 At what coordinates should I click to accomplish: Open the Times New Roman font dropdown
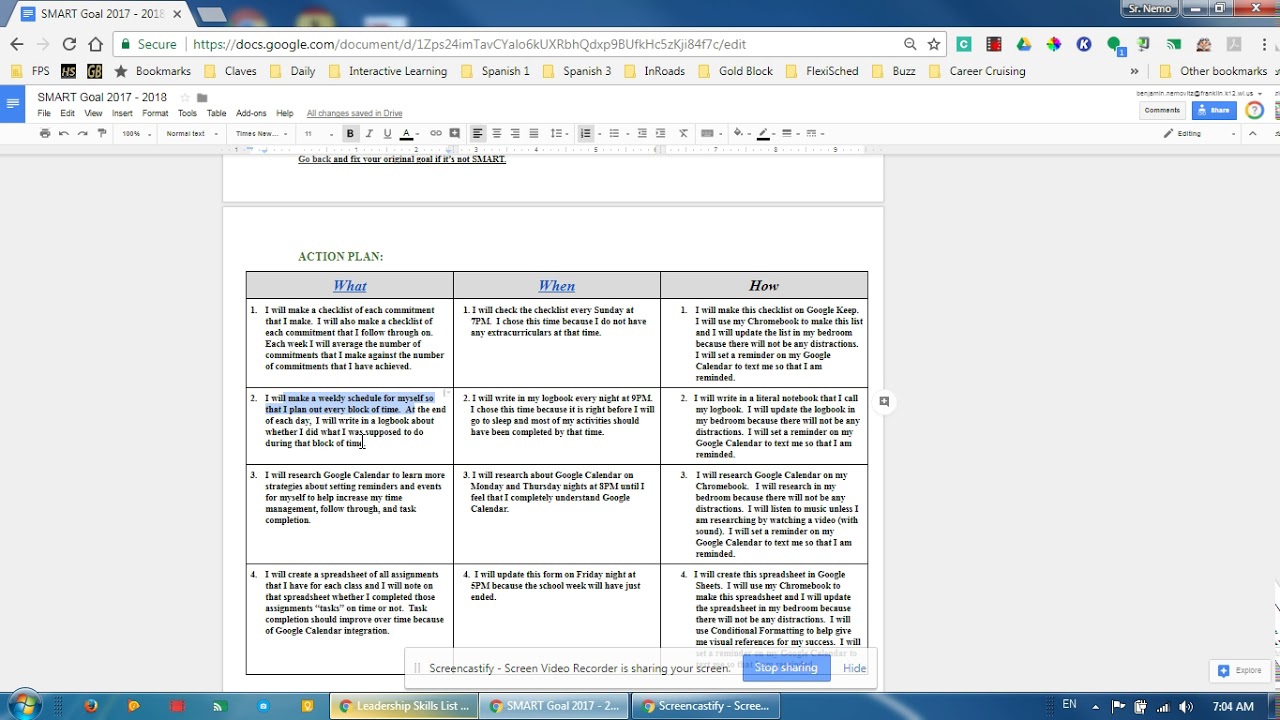[261, 133]
